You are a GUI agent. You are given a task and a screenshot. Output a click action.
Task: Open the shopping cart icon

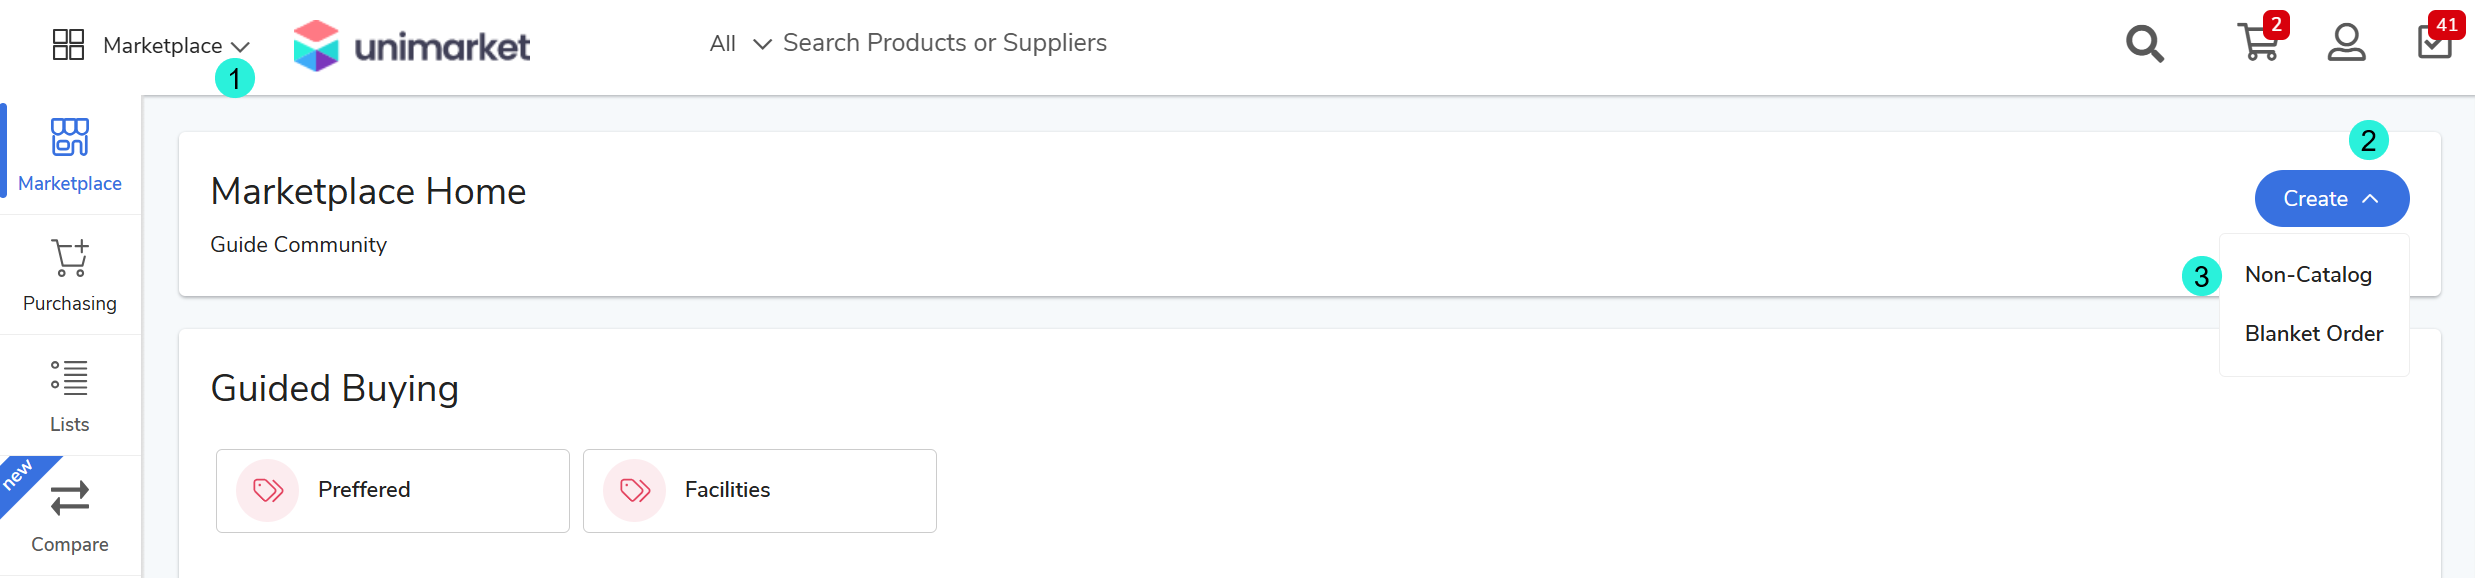coord(2257,44)
